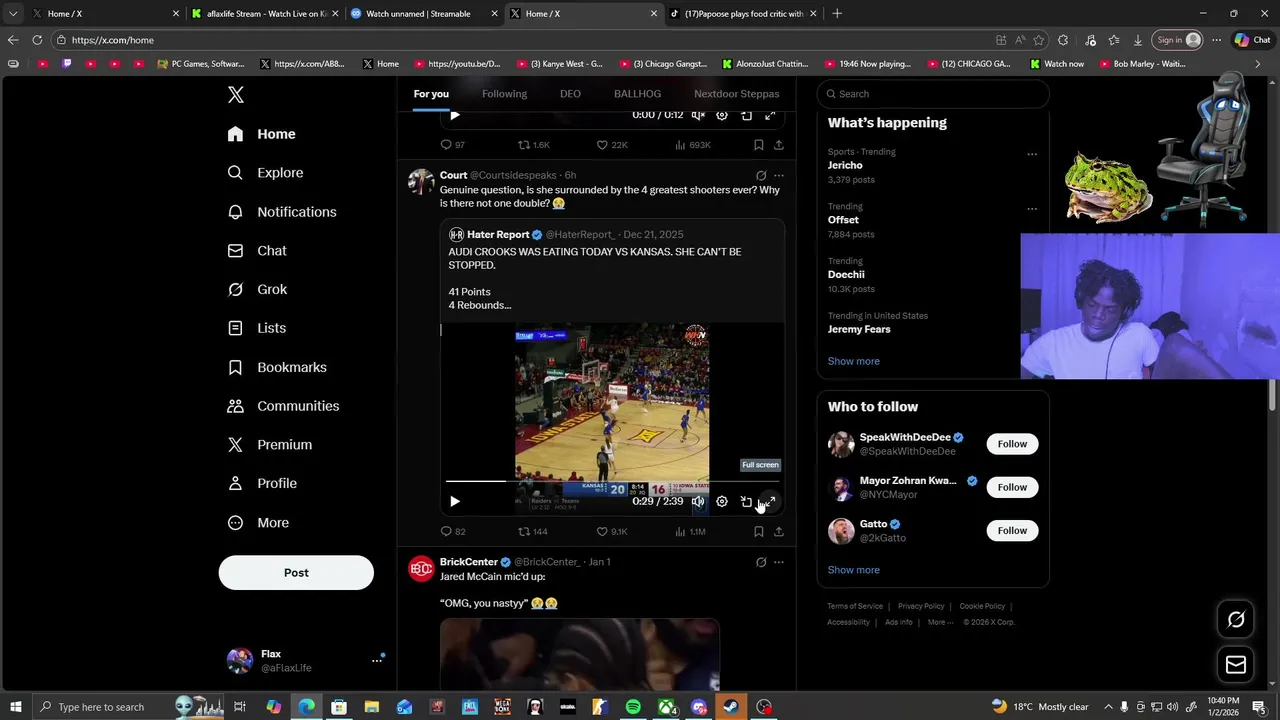Share Court's post
This screenshot has width=1280, height=720.
click(x=779, y=532)
